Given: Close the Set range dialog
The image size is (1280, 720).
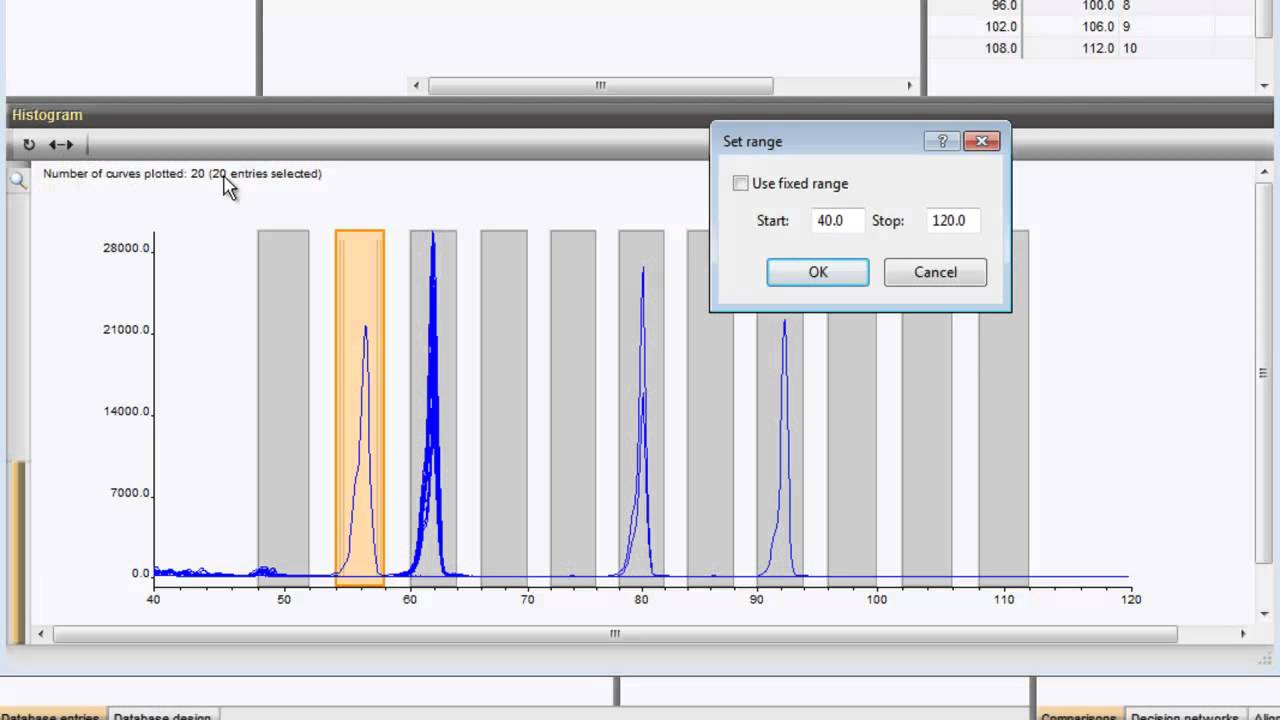Looking at the screenshot, I should pos(982,141).
